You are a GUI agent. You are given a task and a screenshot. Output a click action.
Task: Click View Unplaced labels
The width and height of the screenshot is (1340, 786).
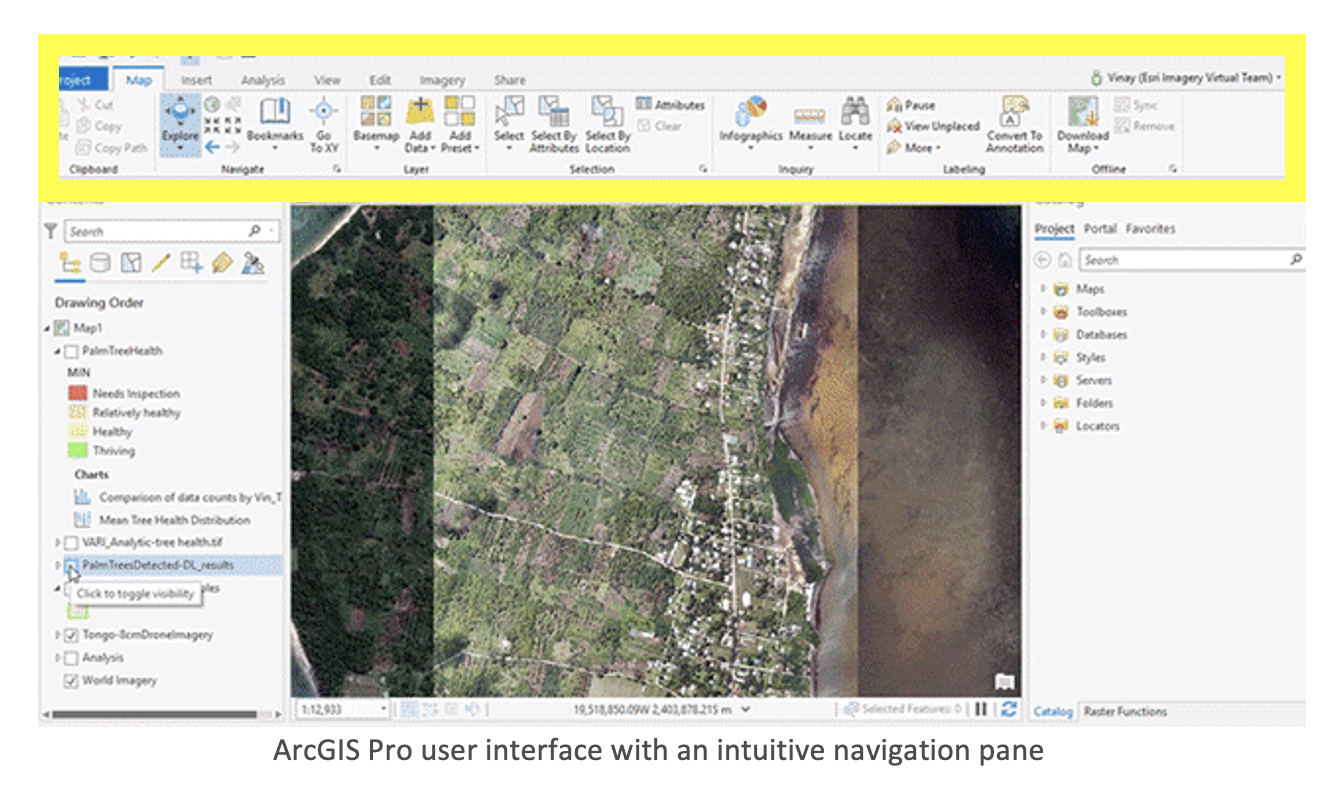tap(933, 126)
